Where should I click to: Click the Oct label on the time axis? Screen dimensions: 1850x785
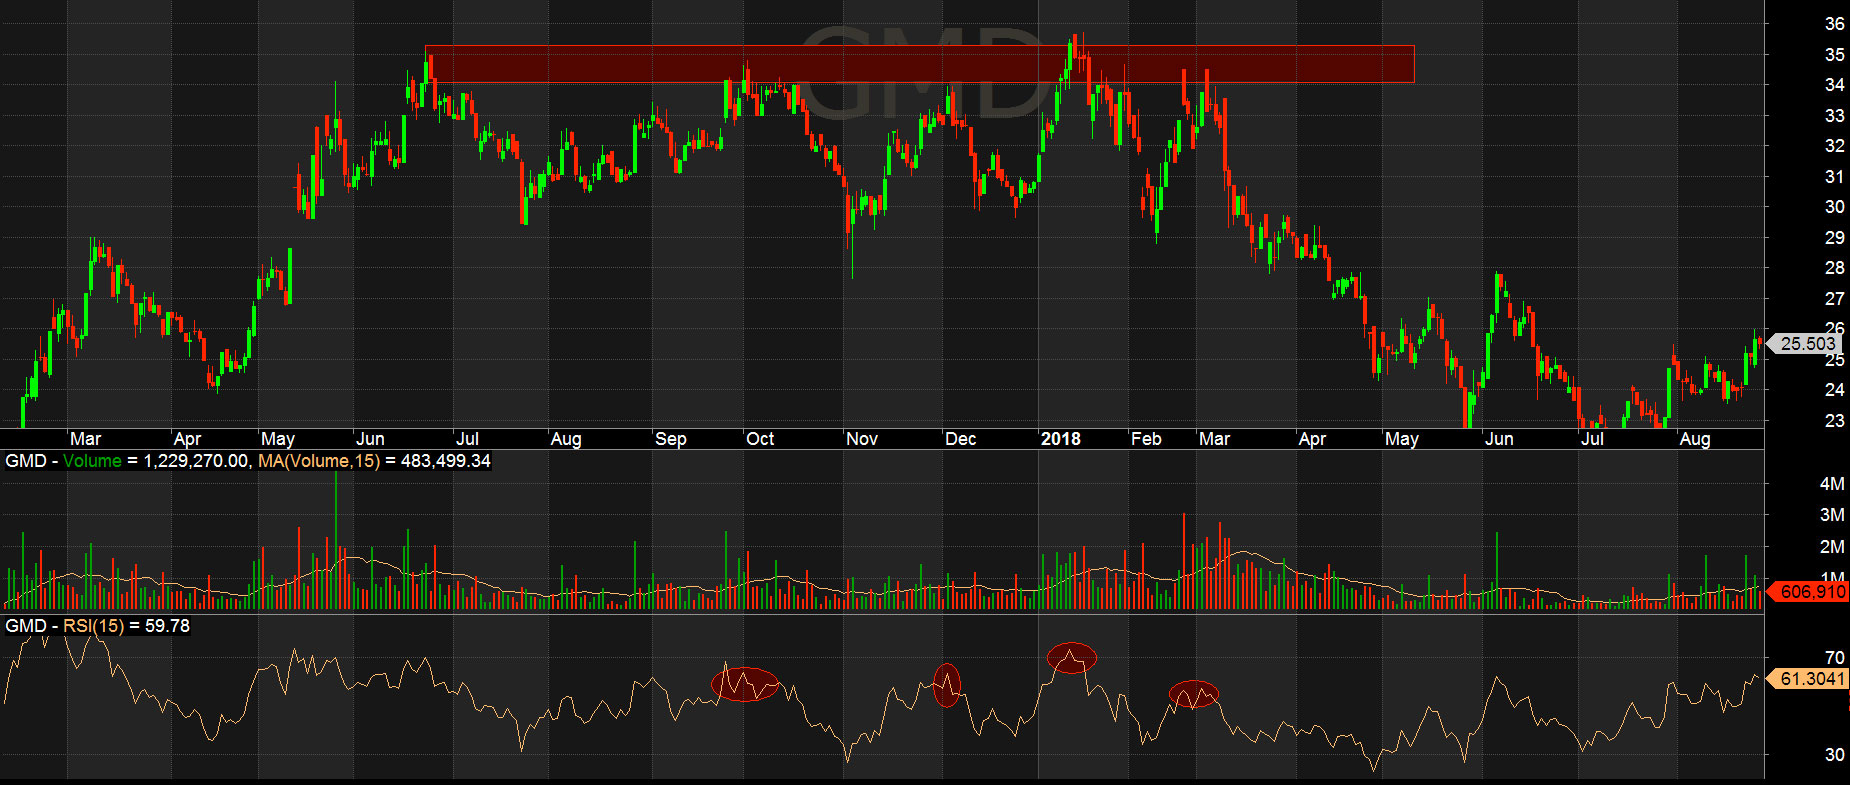[x=760, y=439]
